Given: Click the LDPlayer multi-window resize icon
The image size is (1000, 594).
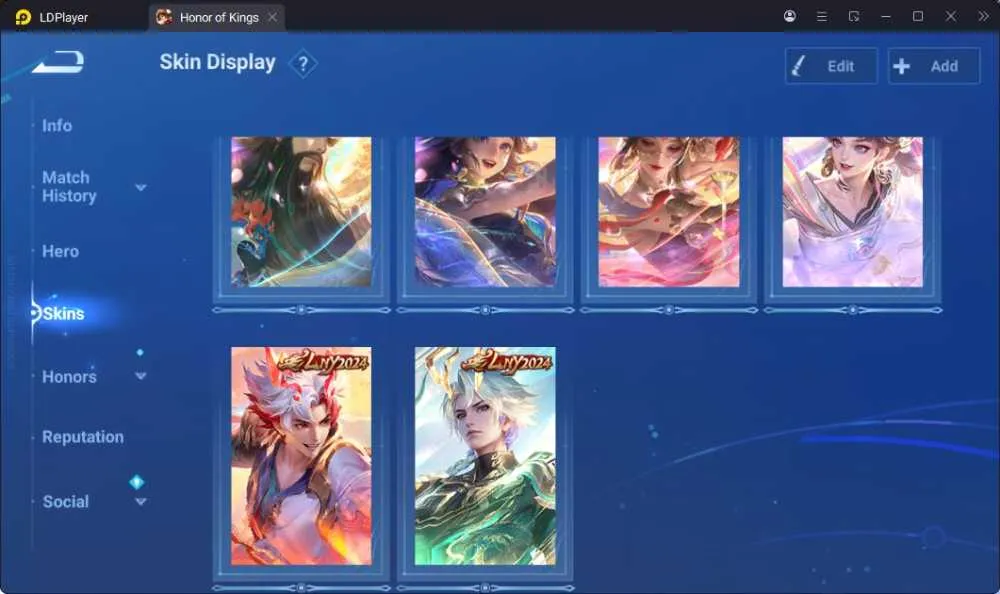Looking at the screenshot, I should pyautogui.click(x=854, y=17).
